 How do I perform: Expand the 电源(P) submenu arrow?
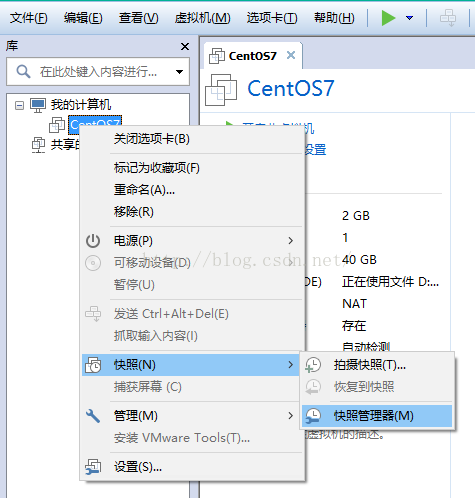coord(291,241)
